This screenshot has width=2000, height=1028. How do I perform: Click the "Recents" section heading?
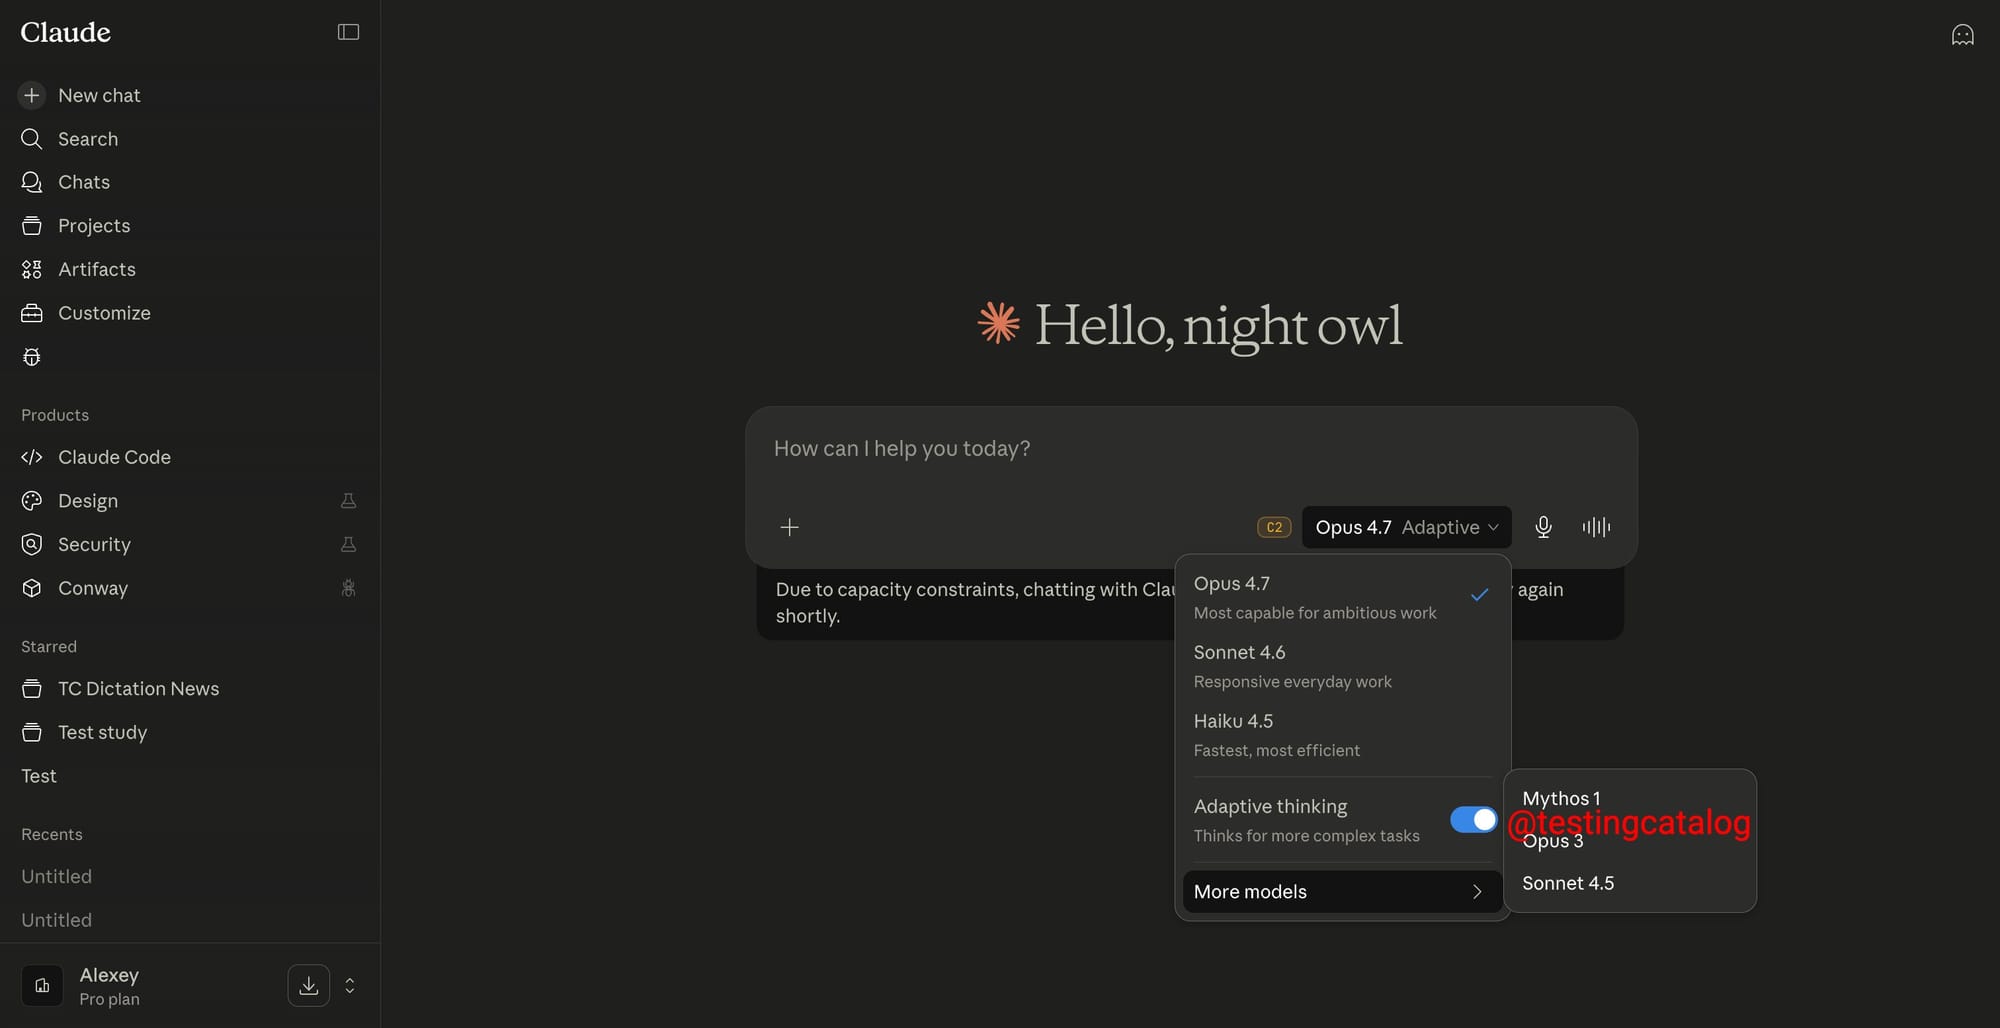pyautogui.click(x=52, y=834)
